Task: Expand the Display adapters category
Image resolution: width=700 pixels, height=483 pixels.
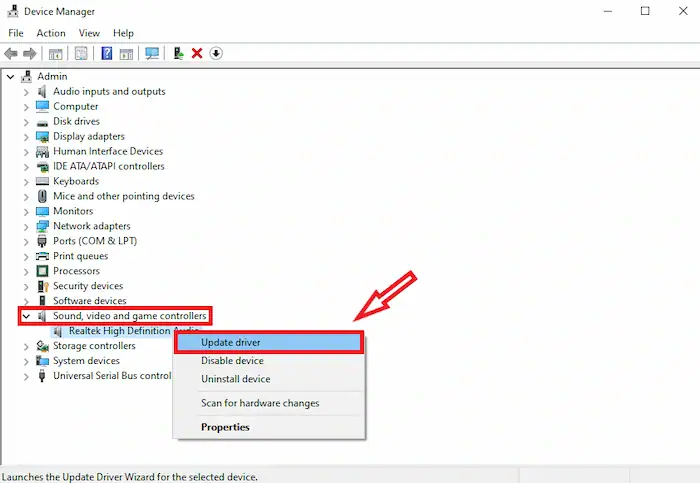Action: tap(27, 136)
